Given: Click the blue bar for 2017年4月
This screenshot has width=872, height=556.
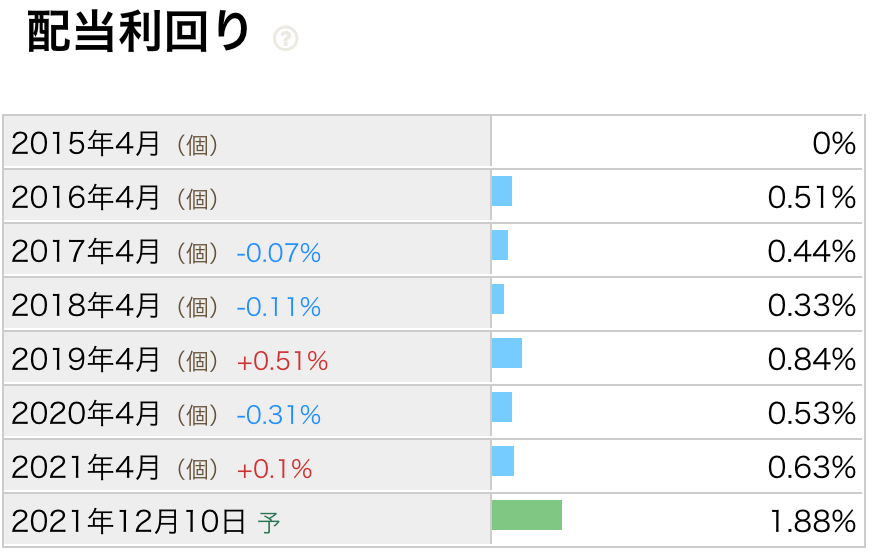Looking at the screenshot, I should pyautogui.click(x=500, y=245).
